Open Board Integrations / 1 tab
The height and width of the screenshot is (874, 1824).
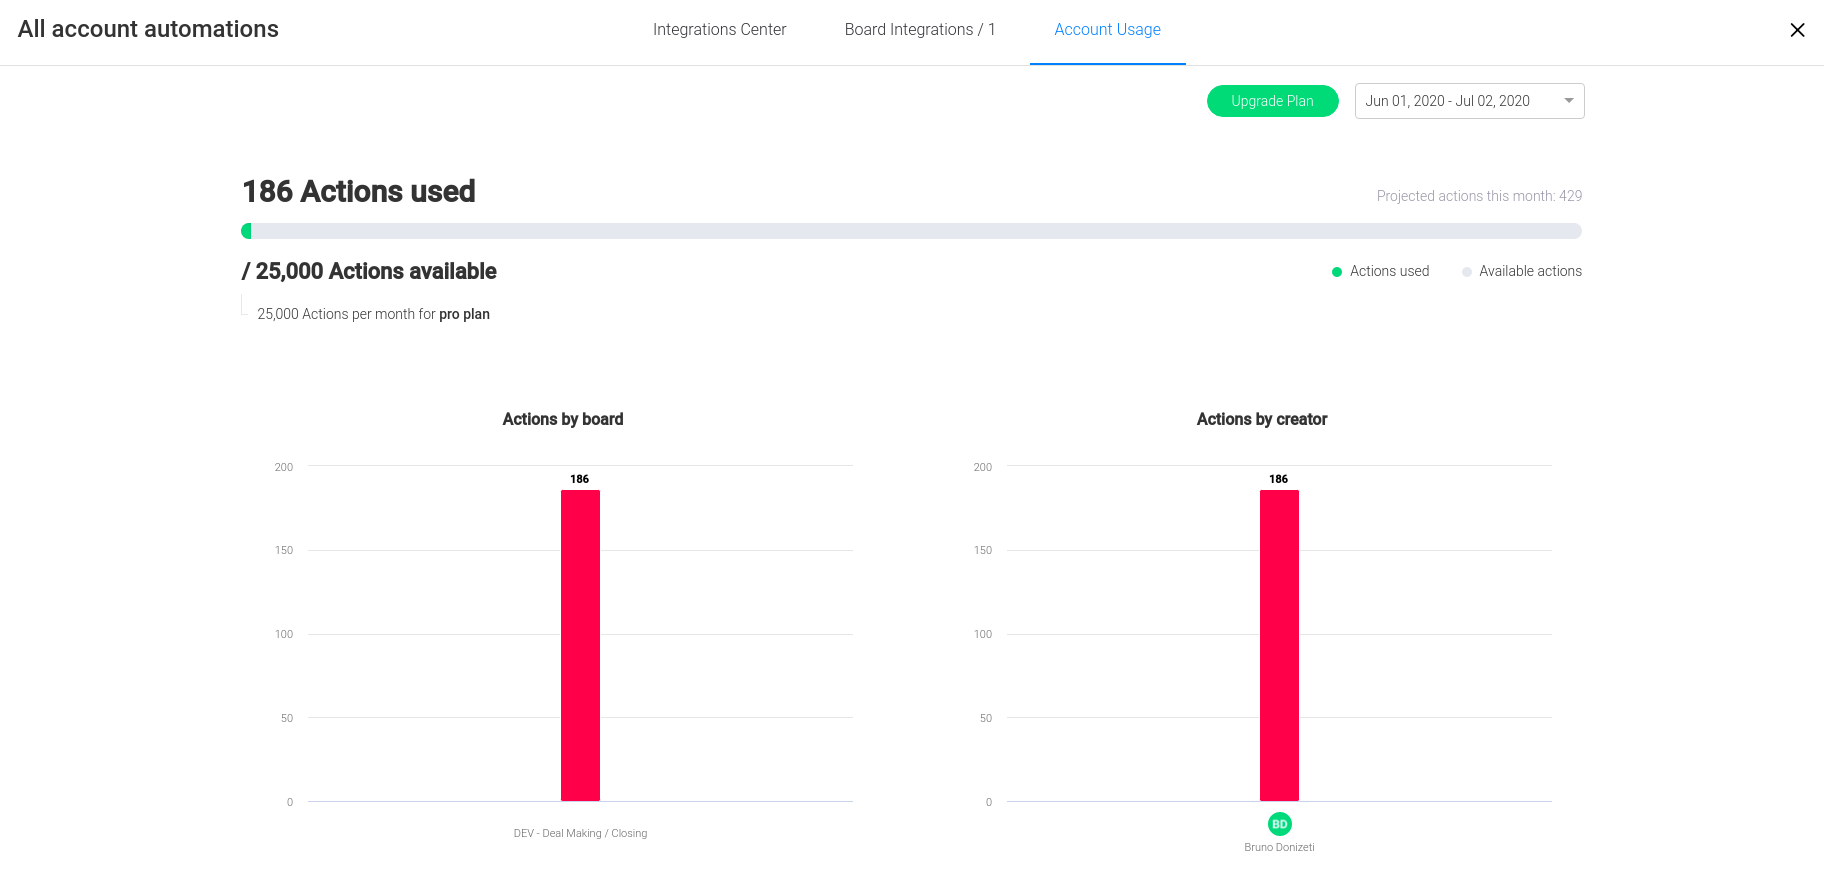[x=919, y=30]
